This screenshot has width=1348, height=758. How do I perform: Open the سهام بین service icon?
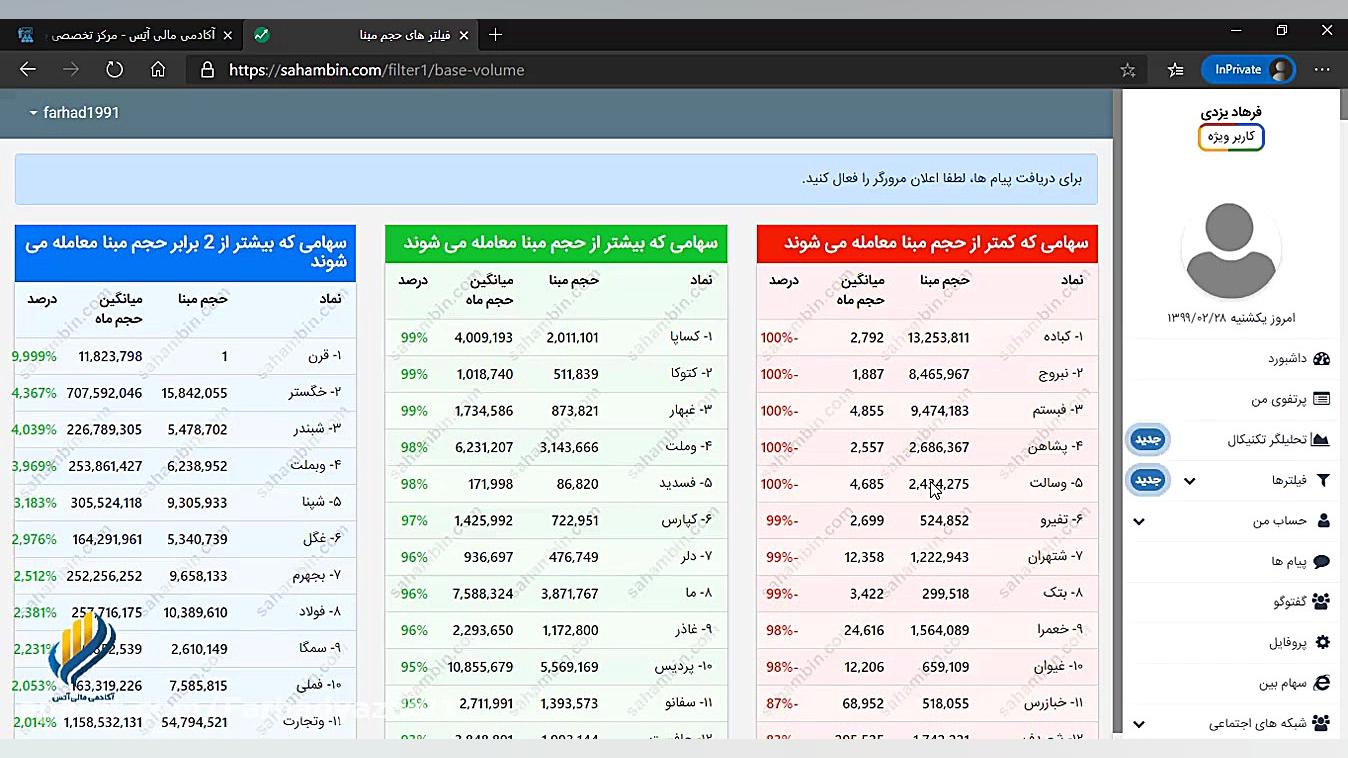tap(1322, 683)
